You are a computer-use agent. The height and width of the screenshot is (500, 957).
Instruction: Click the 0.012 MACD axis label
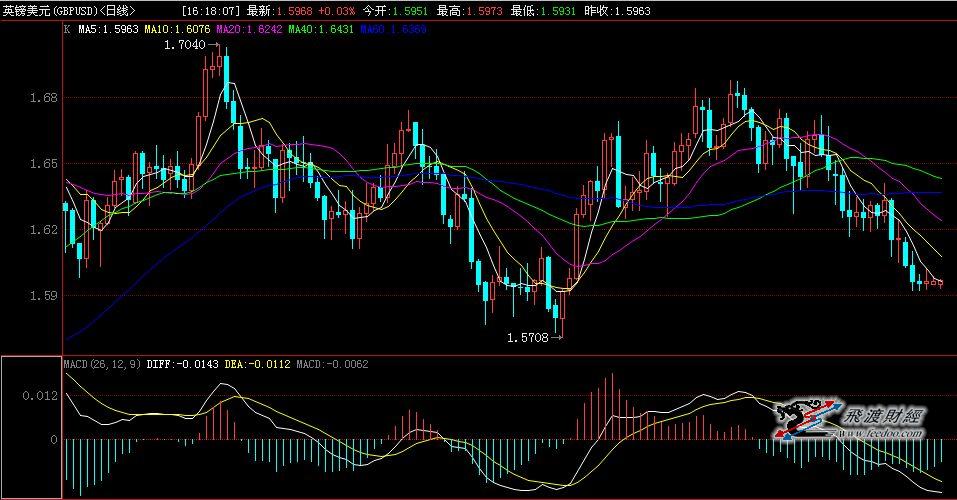pos(40,396)
